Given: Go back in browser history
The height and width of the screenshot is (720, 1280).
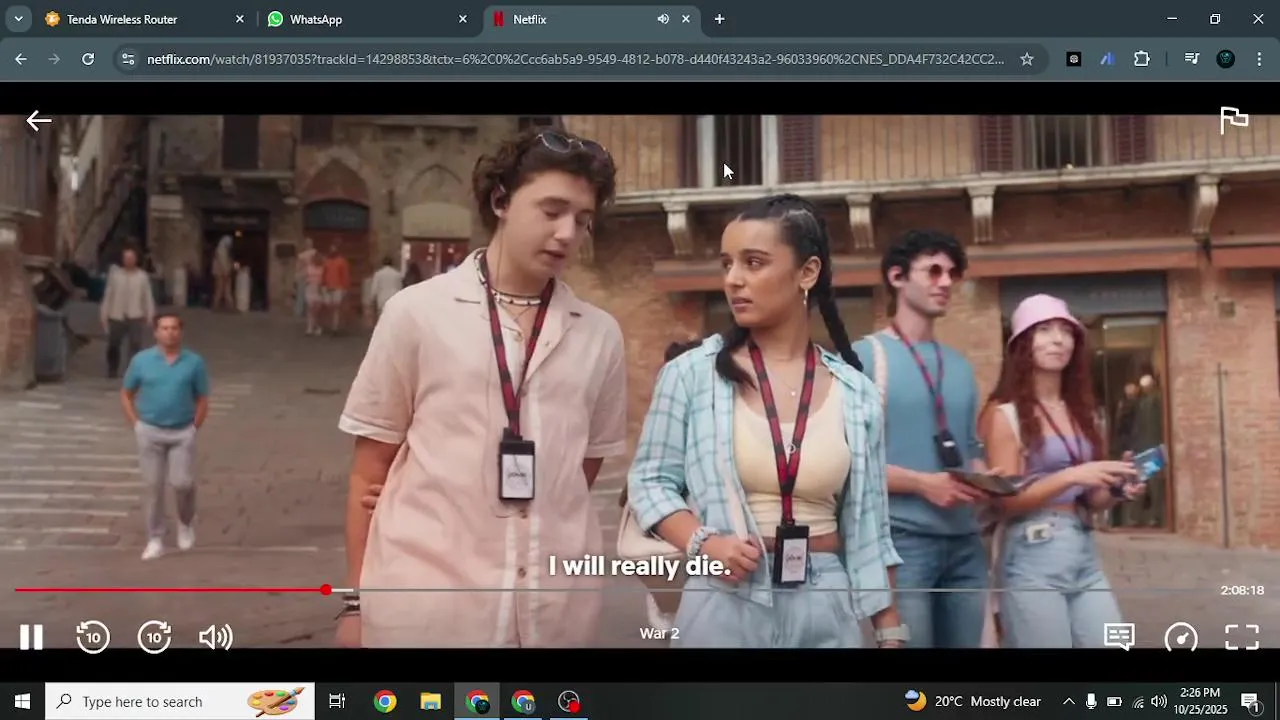Looking at the screenshot, I should (x=21, y=59).
